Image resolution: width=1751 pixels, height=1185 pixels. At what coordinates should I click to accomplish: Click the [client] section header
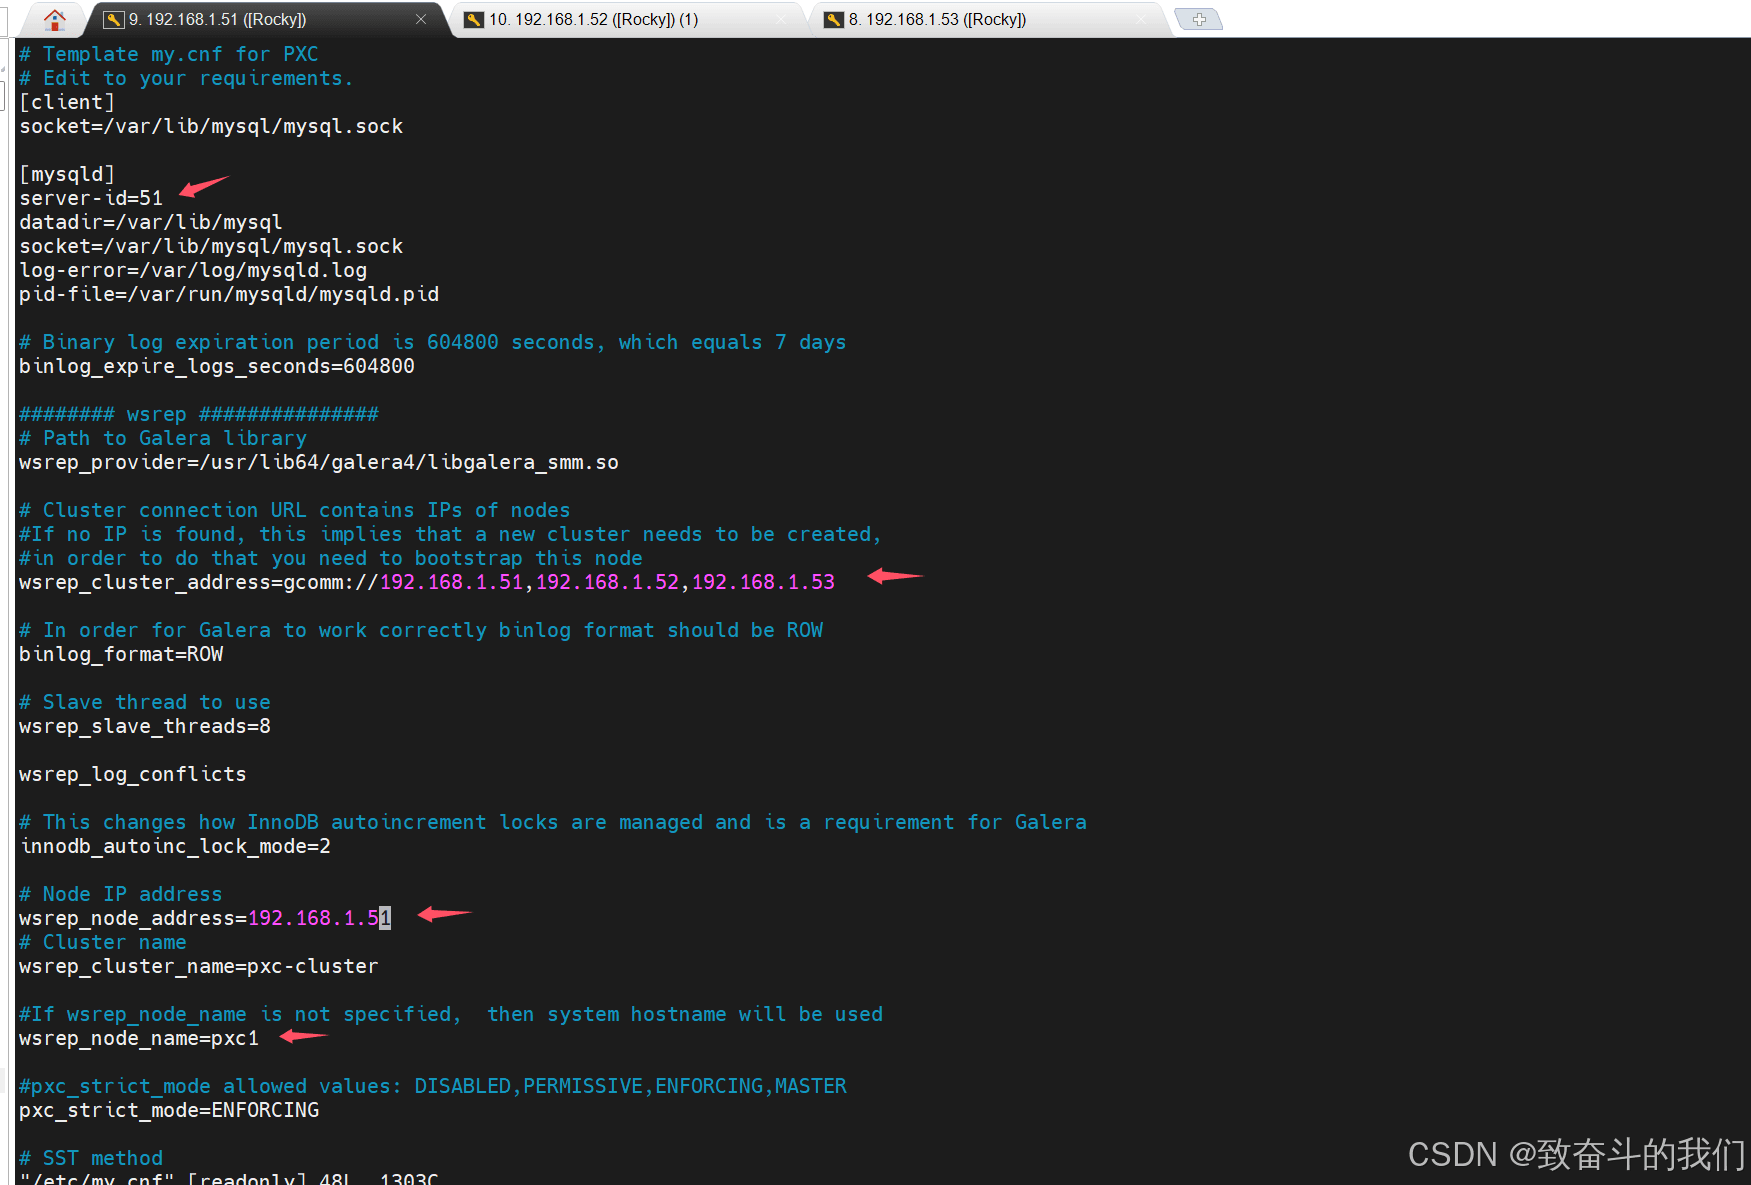coord(67,102)
